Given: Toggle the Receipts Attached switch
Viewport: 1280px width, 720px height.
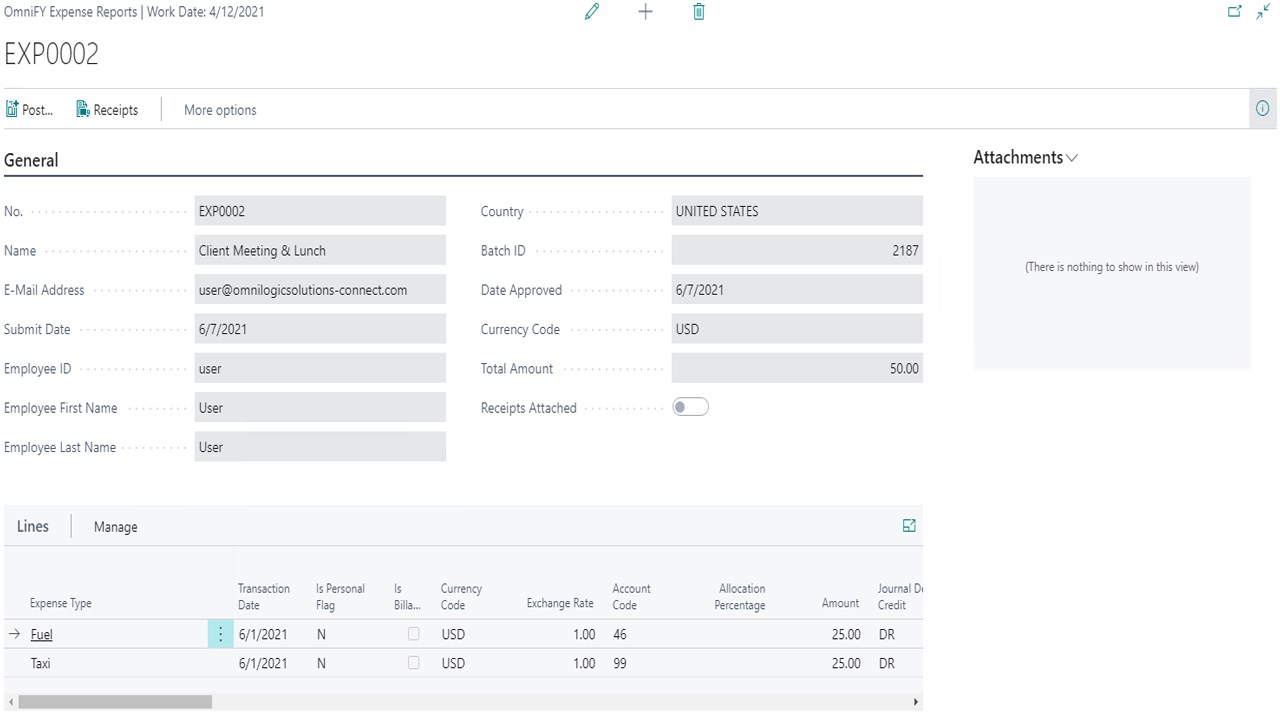Looking at the screenshot, I should click(690, 407).
